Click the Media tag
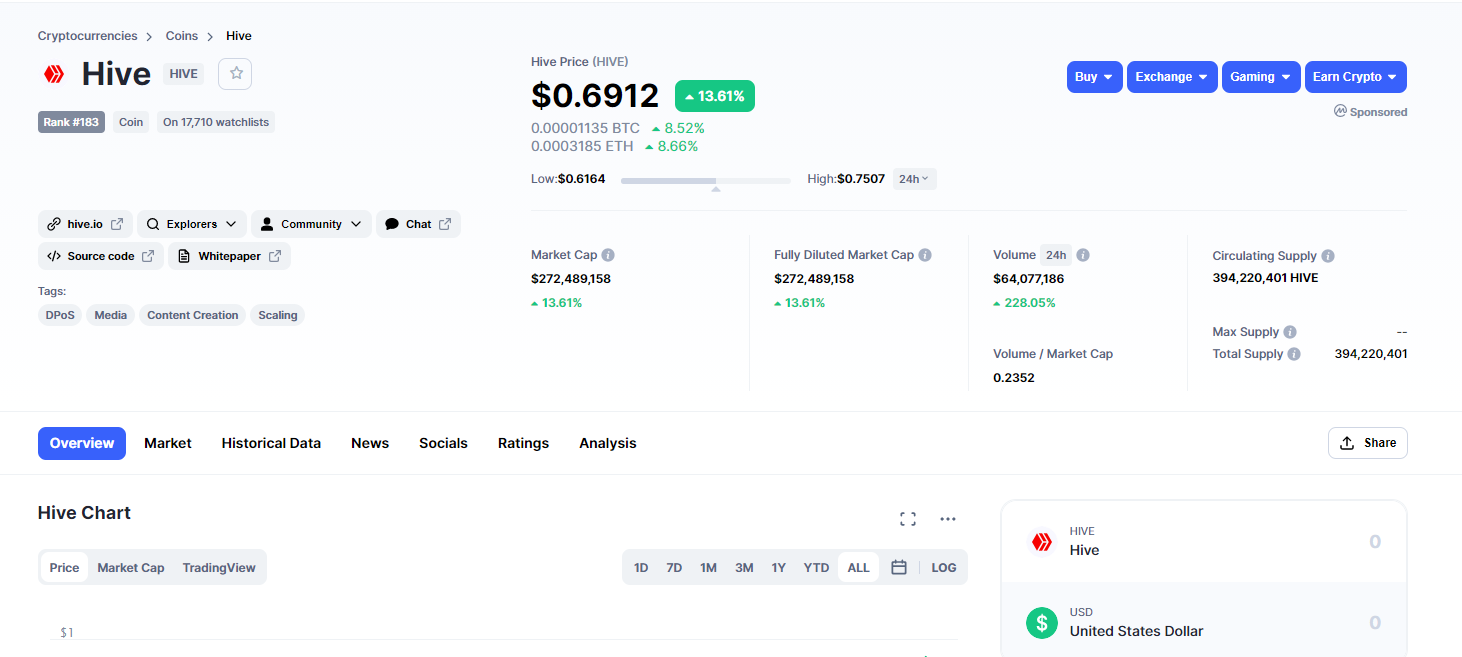This screenshot has height=657, width=1462. [x=111, y=315]
